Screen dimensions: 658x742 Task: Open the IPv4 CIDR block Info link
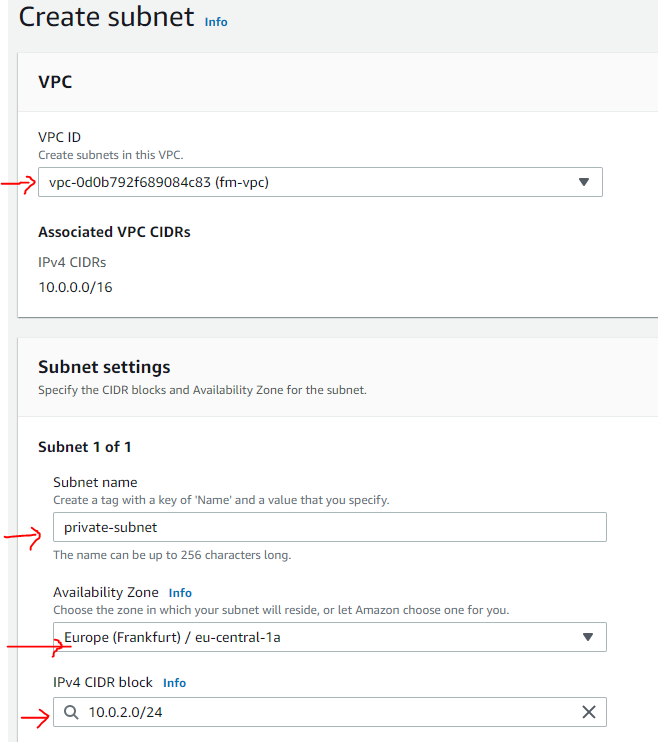tap(174, 682)
